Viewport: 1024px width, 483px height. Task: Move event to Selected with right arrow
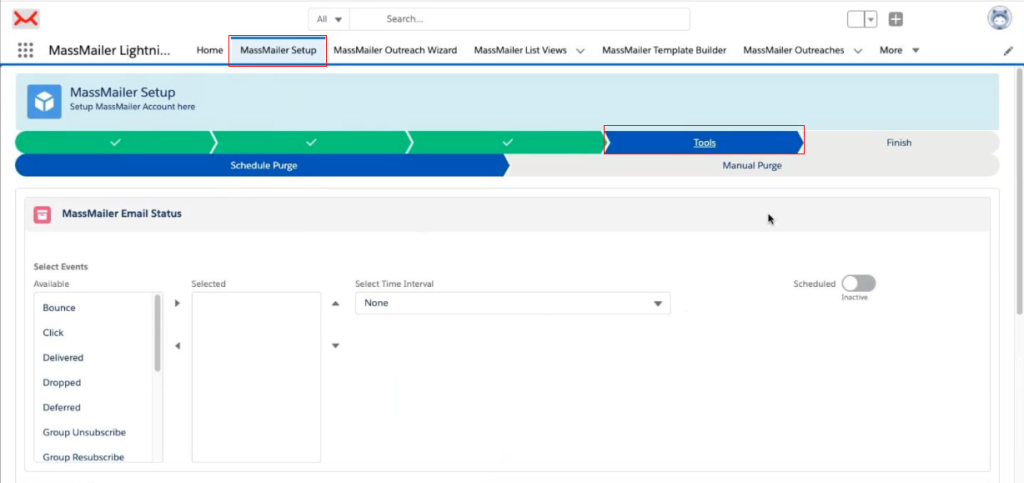pos(178,304)
